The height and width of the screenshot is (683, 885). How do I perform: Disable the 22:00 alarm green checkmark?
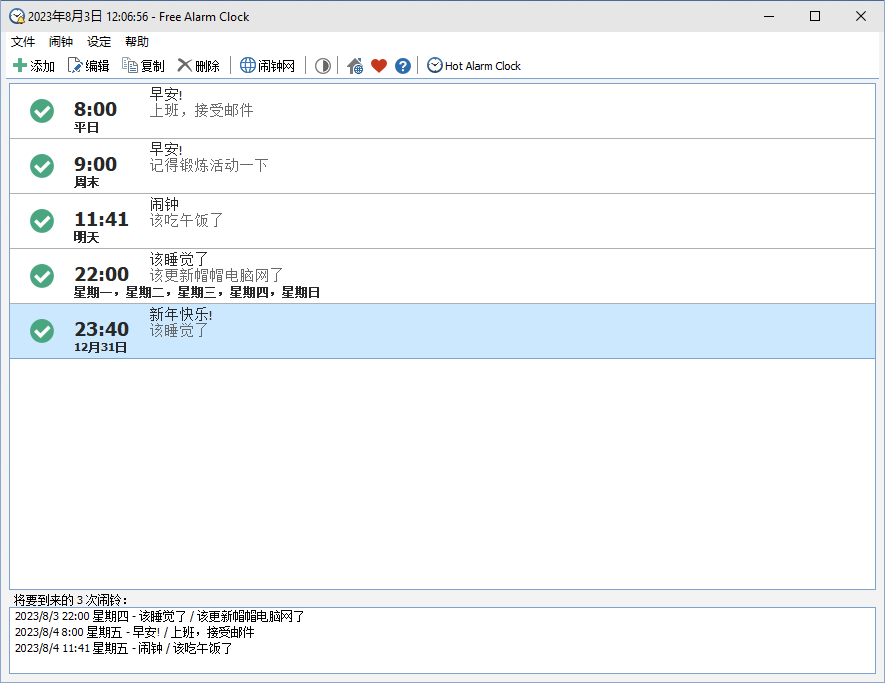click(x=42, y=276)
